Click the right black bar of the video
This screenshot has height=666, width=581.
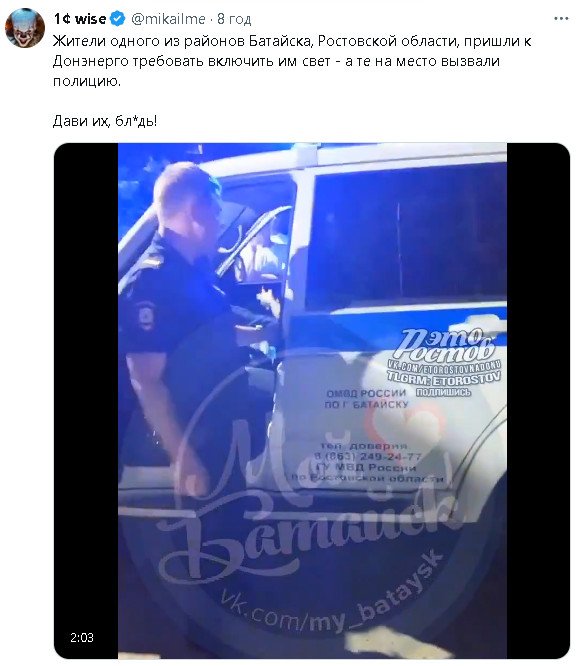(538, 401)
